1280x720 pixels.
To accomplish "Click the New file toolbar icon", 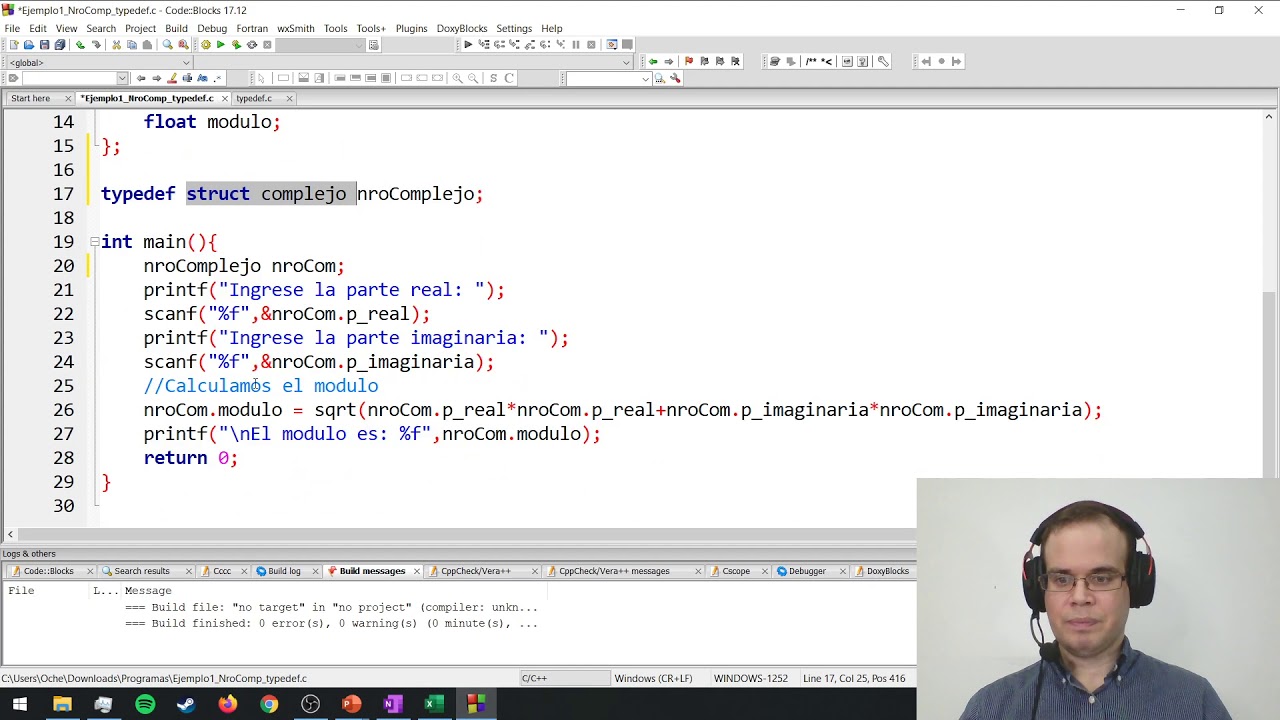I will 14,44.
